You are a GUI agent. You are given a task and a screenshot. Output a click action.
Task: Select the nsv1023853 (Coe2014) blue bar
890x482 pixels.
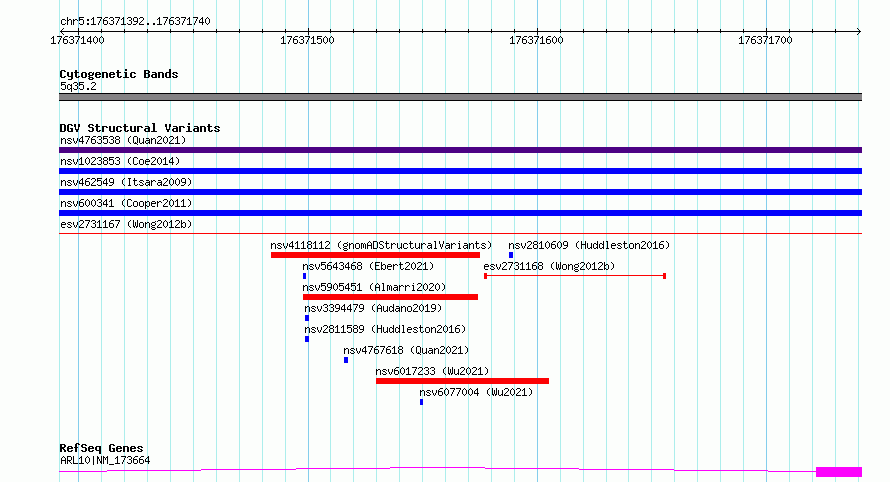[x=460, y=171]
